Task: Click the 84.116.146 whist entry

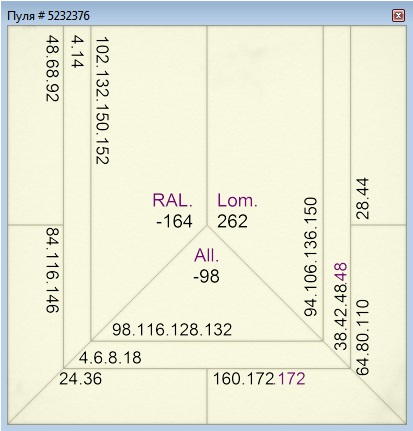Action: pos(52,270)
